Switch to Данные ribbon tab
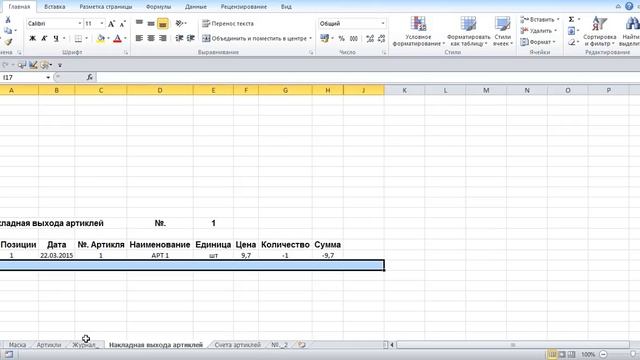The width and height of the screenshot is (640, 360). (196, 7)
